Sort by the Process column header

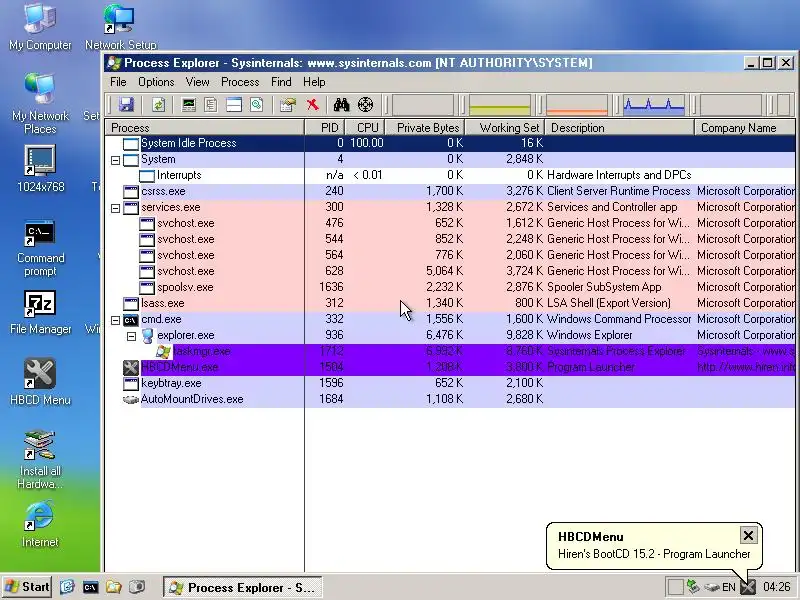pos(205,128)
